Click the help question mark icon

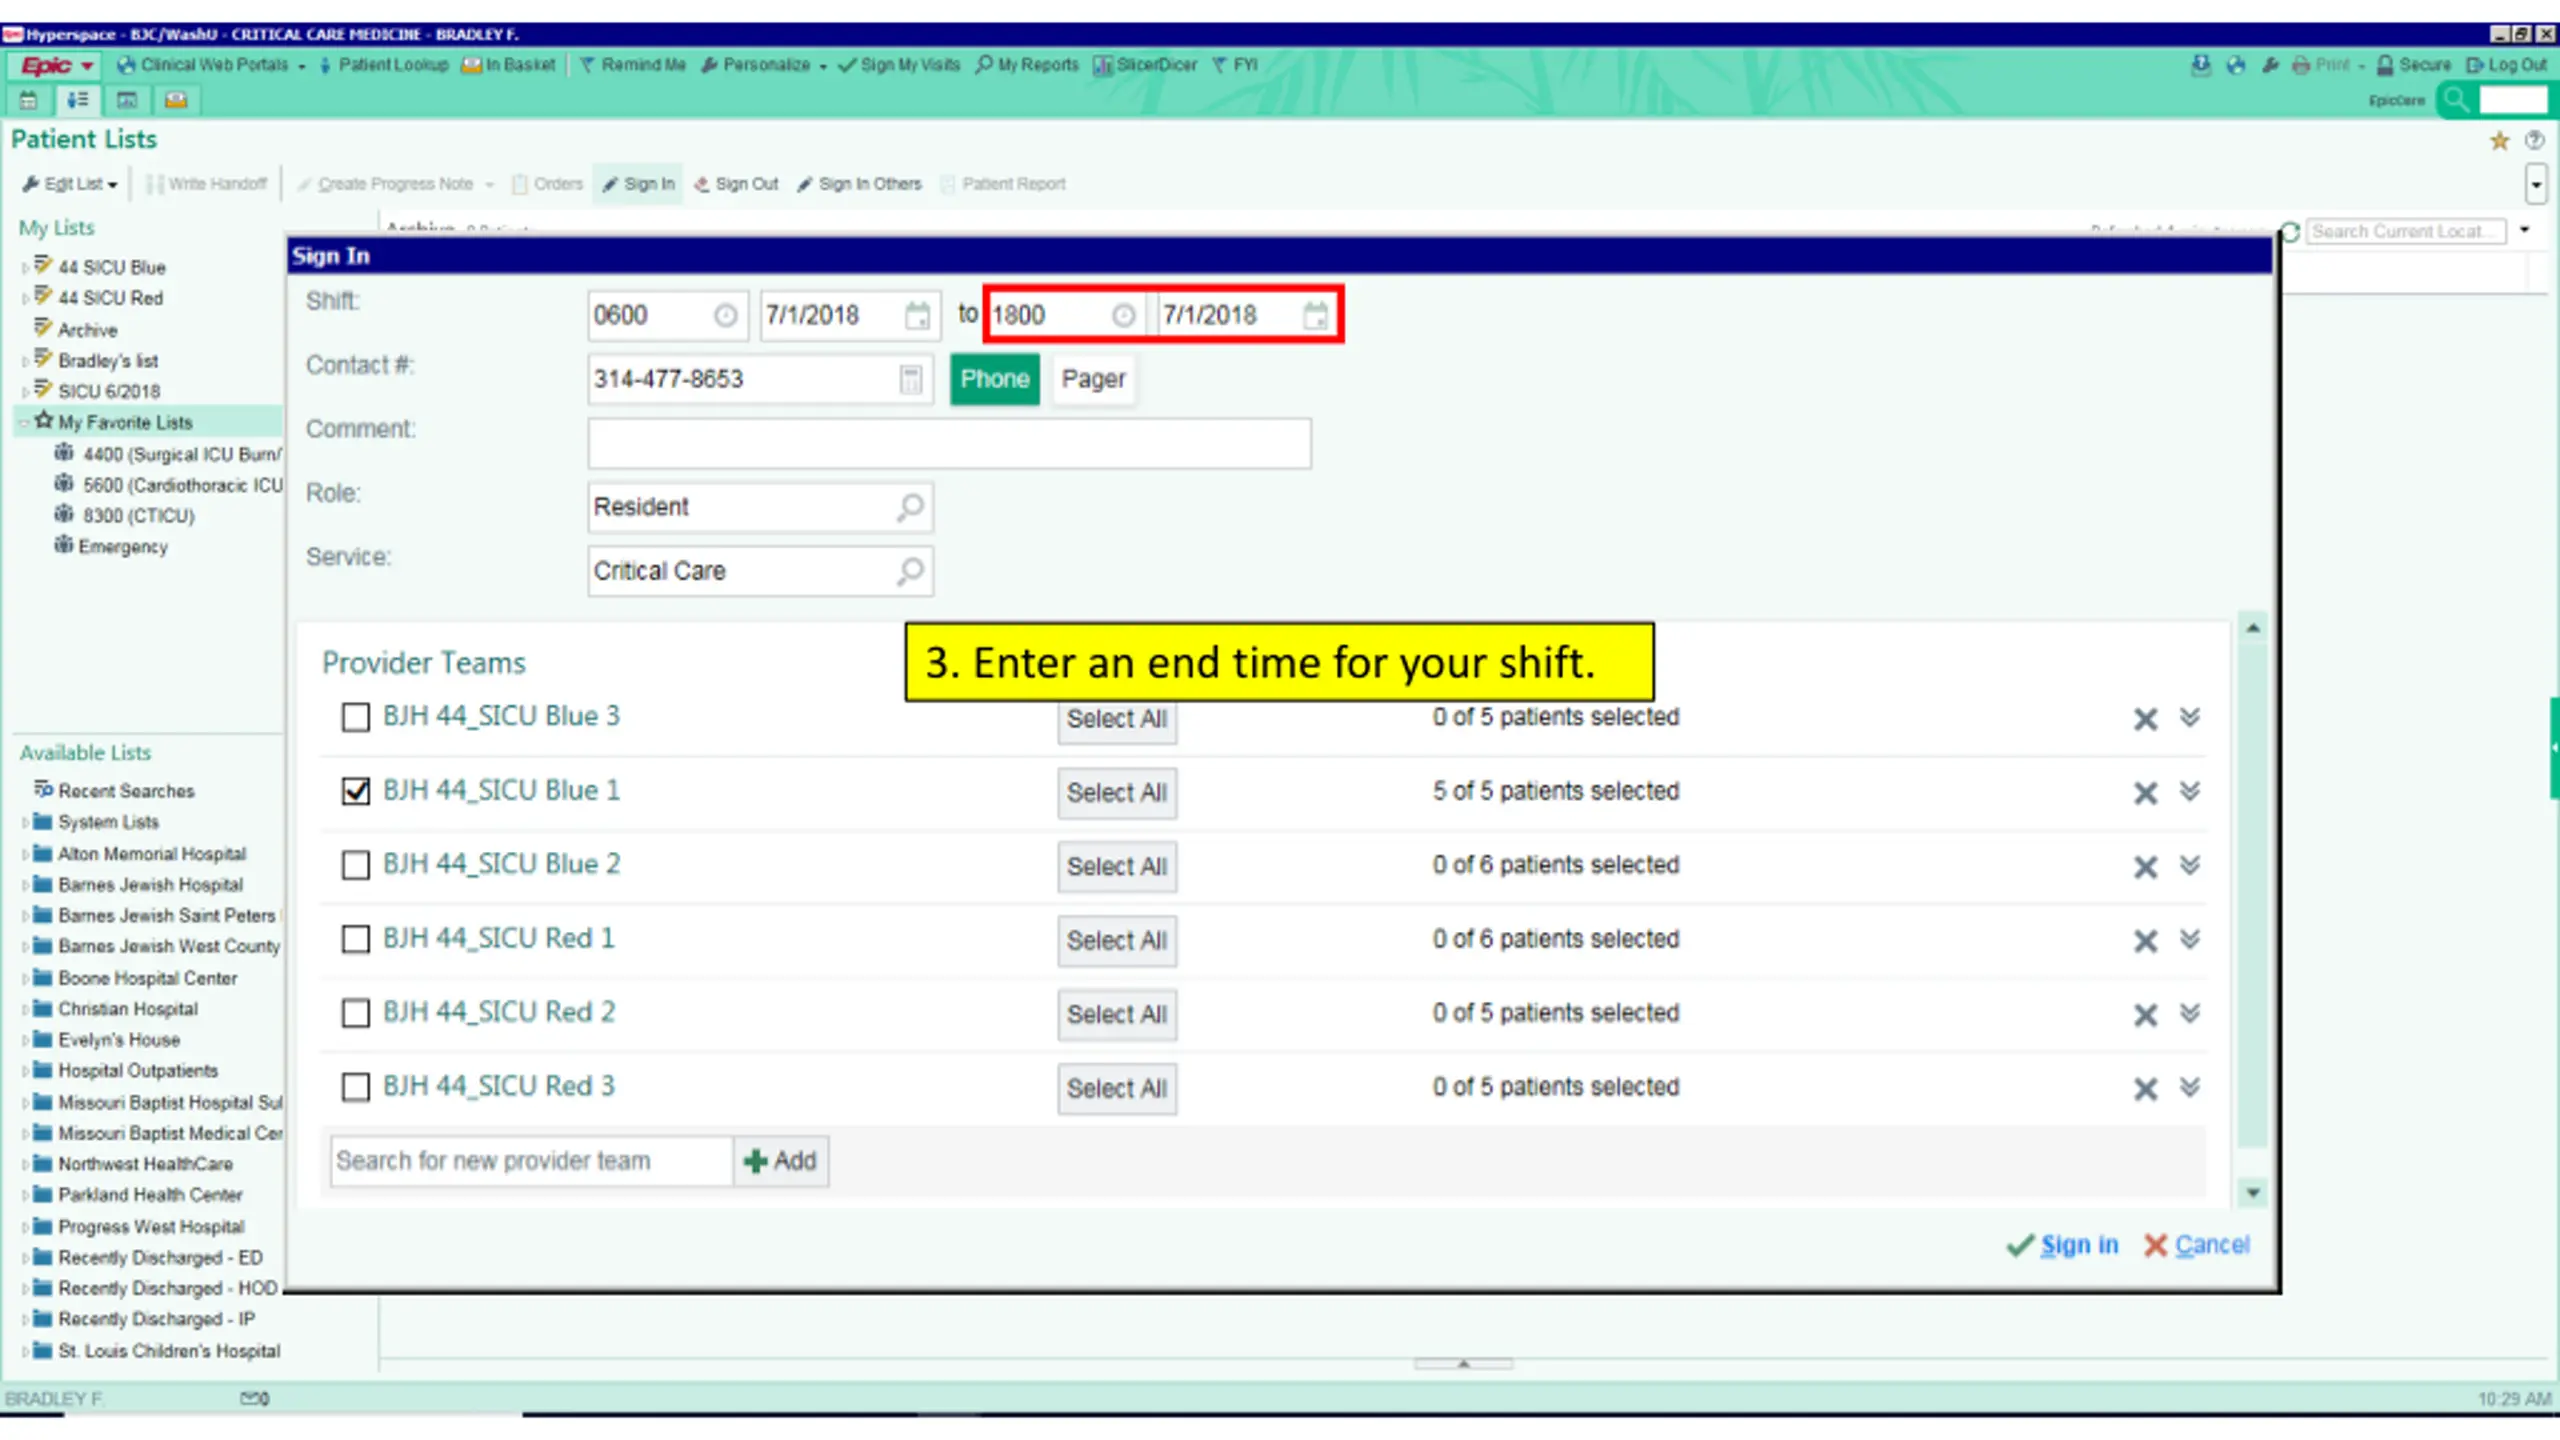[2534, 140]
